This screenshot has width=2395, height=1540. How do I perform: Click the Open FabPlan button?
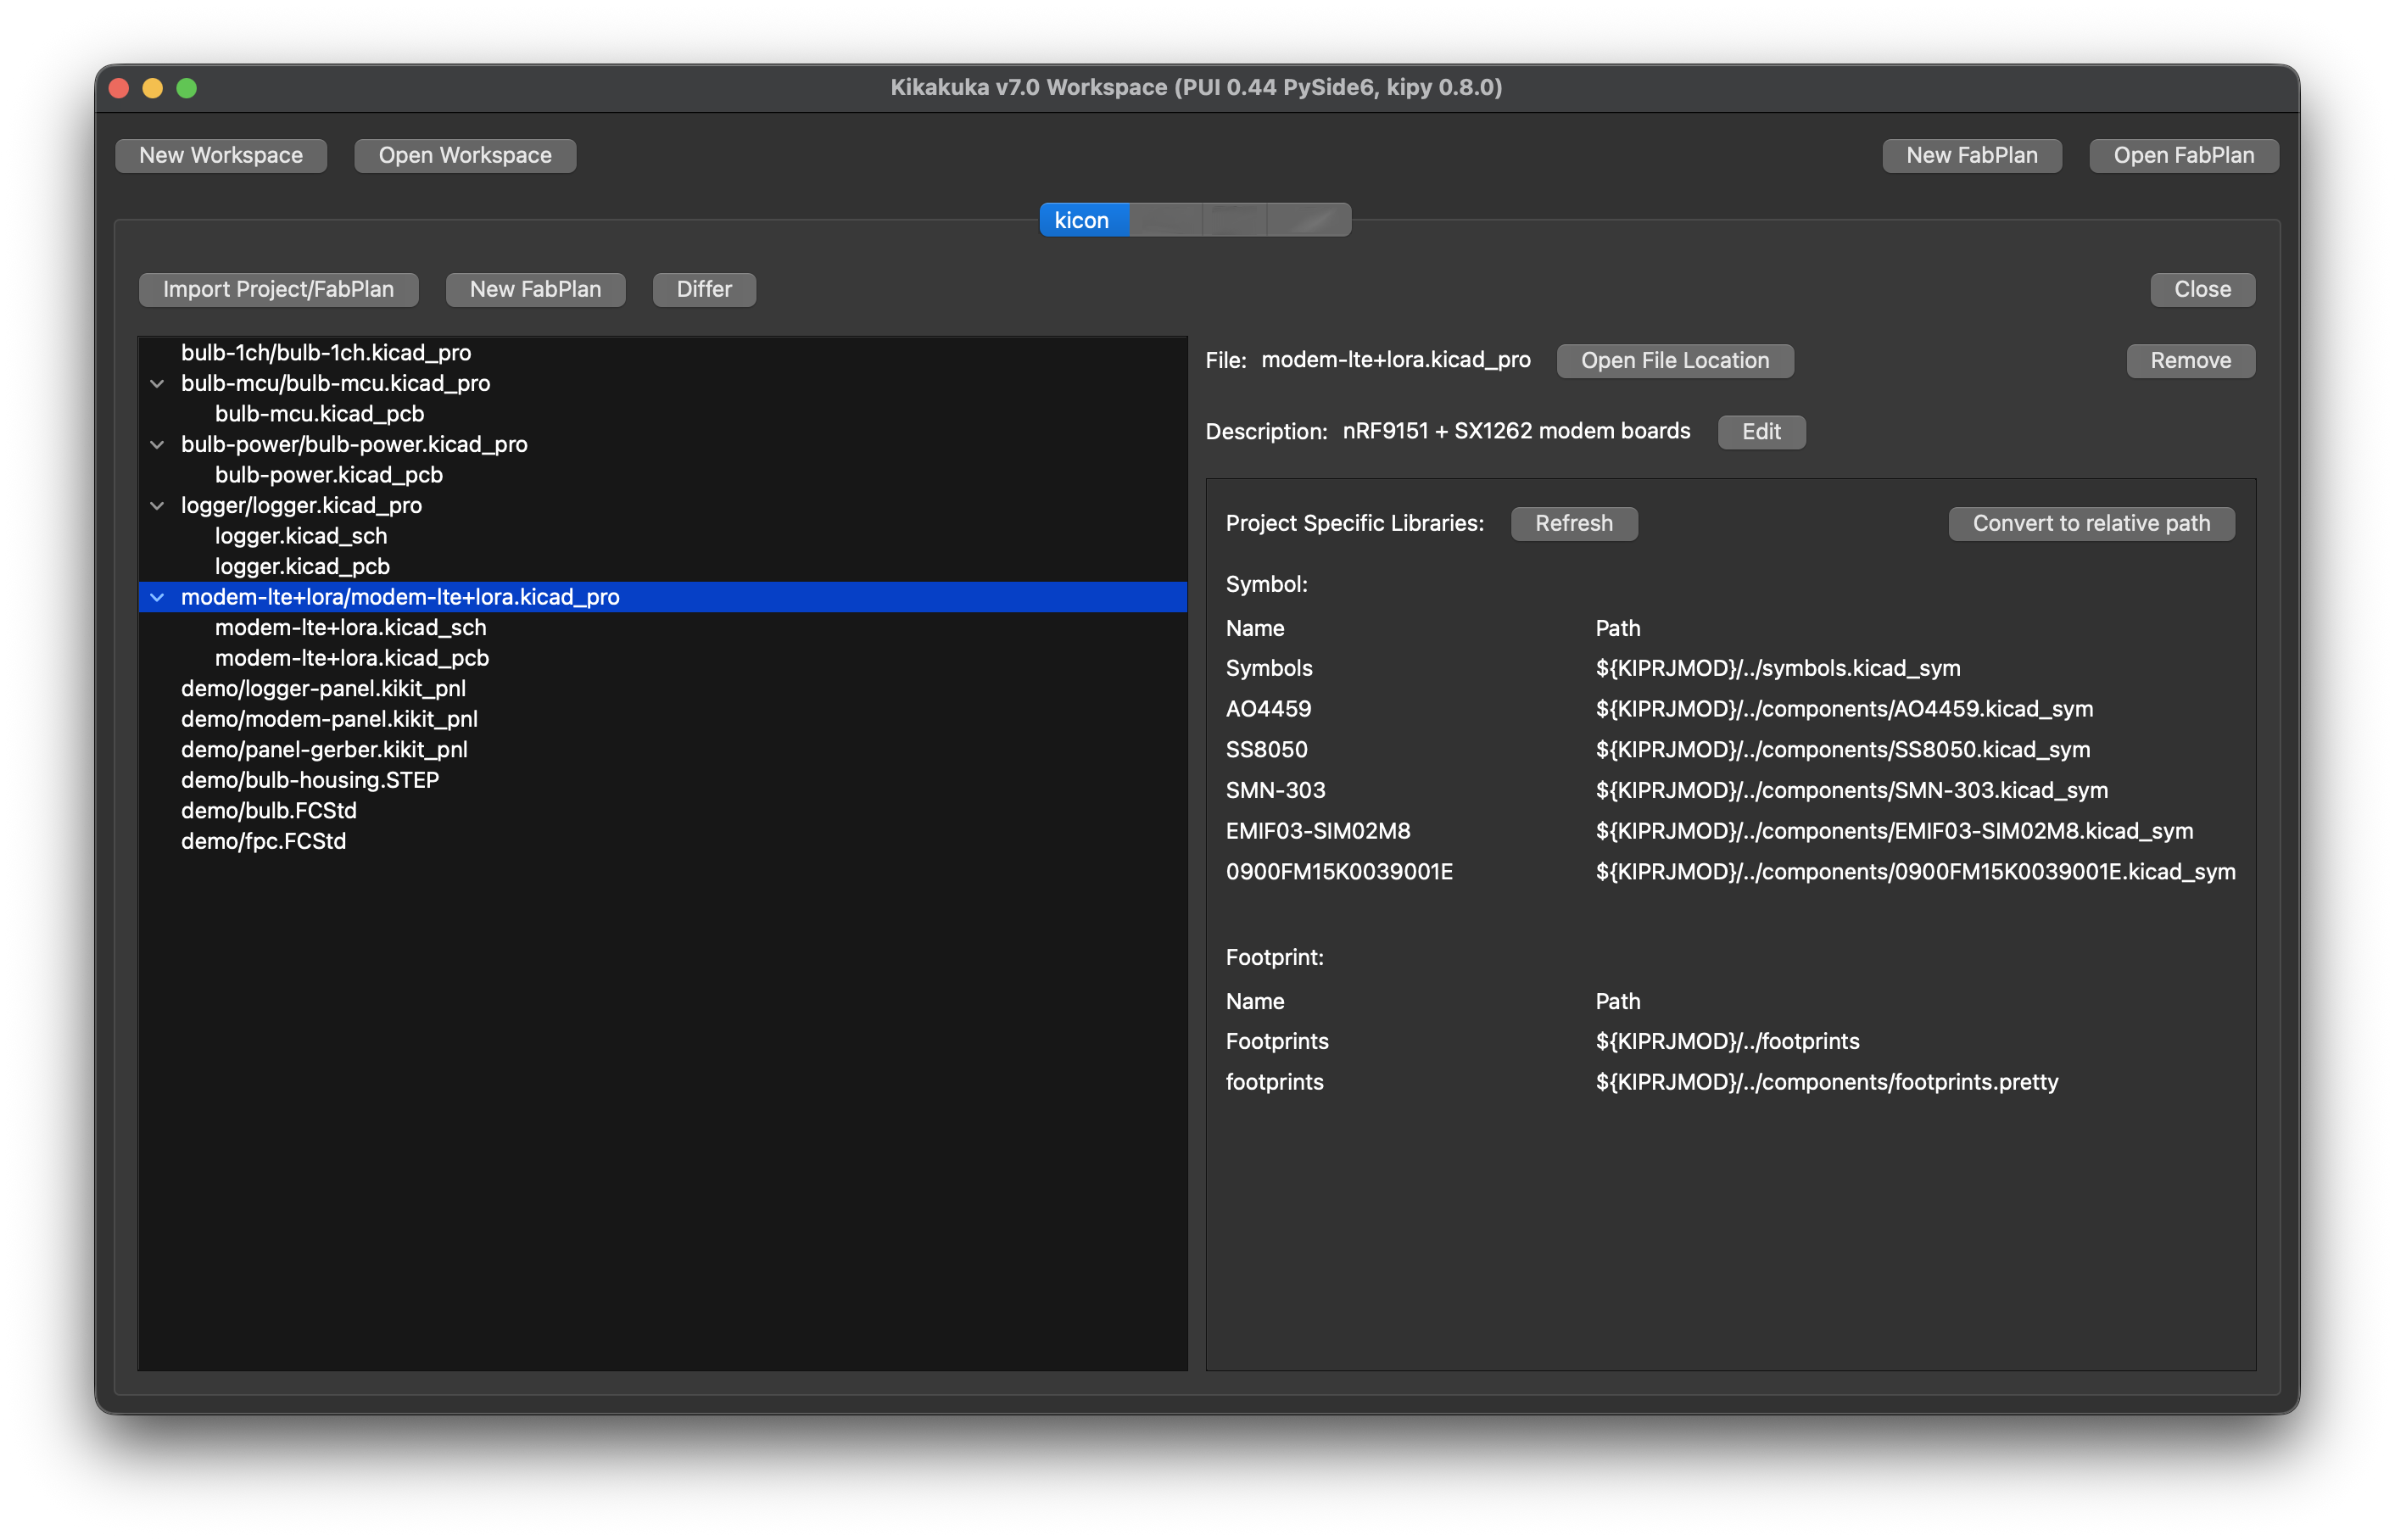(x=2183, y=155)
